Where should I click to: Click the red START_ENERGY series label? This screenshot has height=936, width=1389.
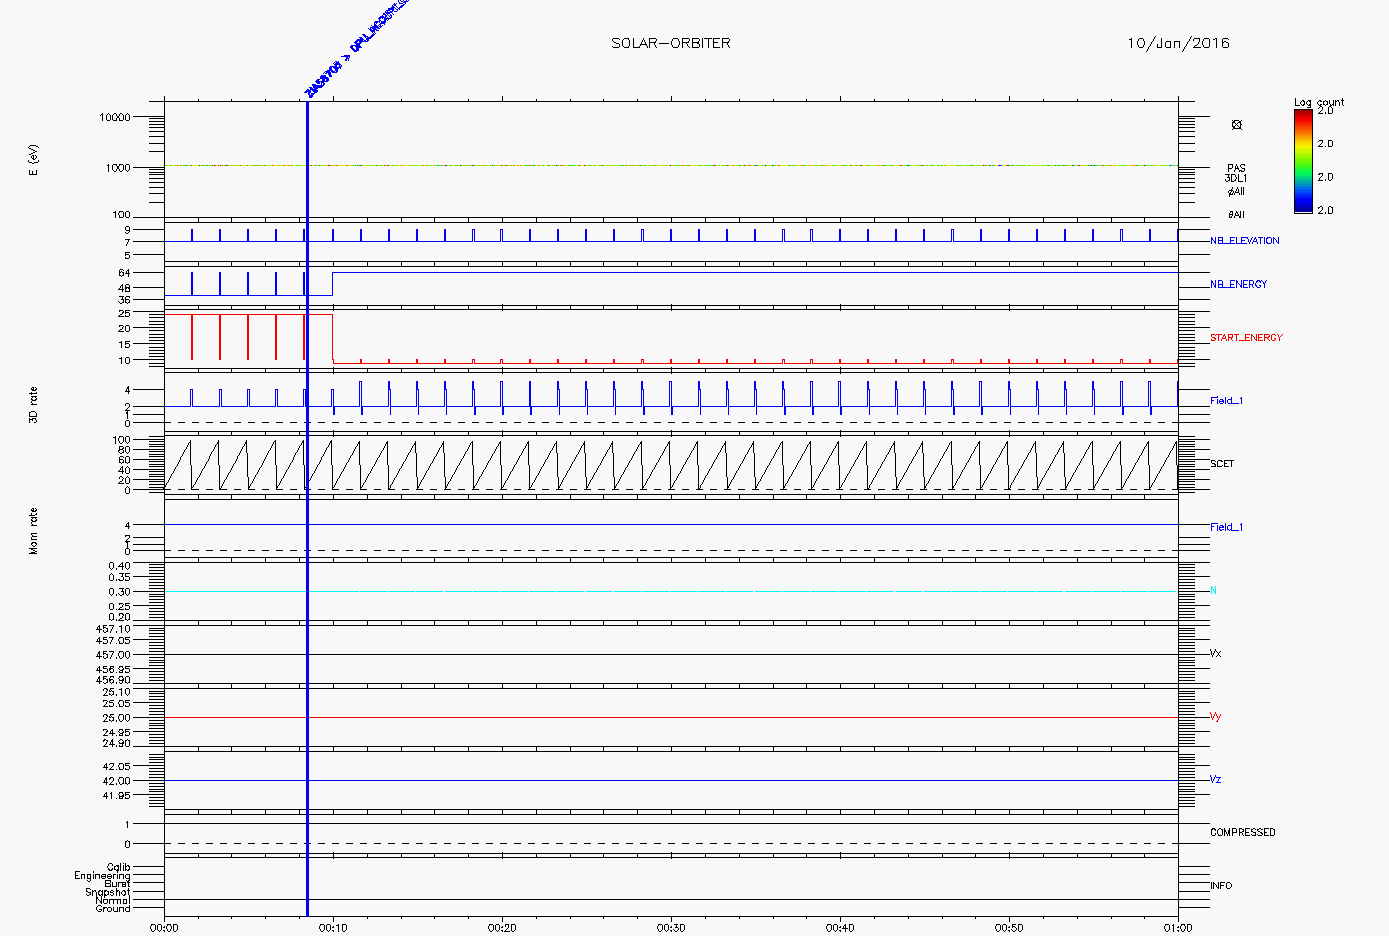coord(1246,338)
